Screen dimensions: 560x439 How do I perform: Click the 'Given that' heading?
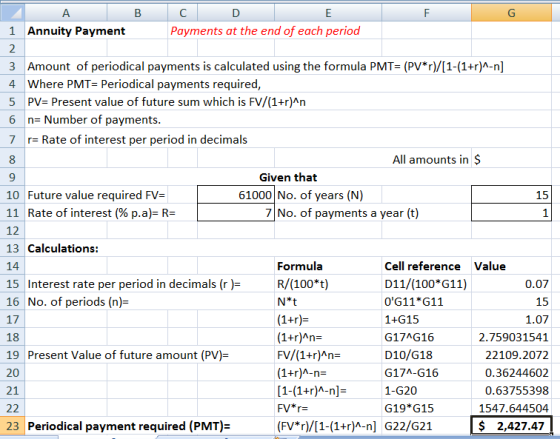point(288,177)
